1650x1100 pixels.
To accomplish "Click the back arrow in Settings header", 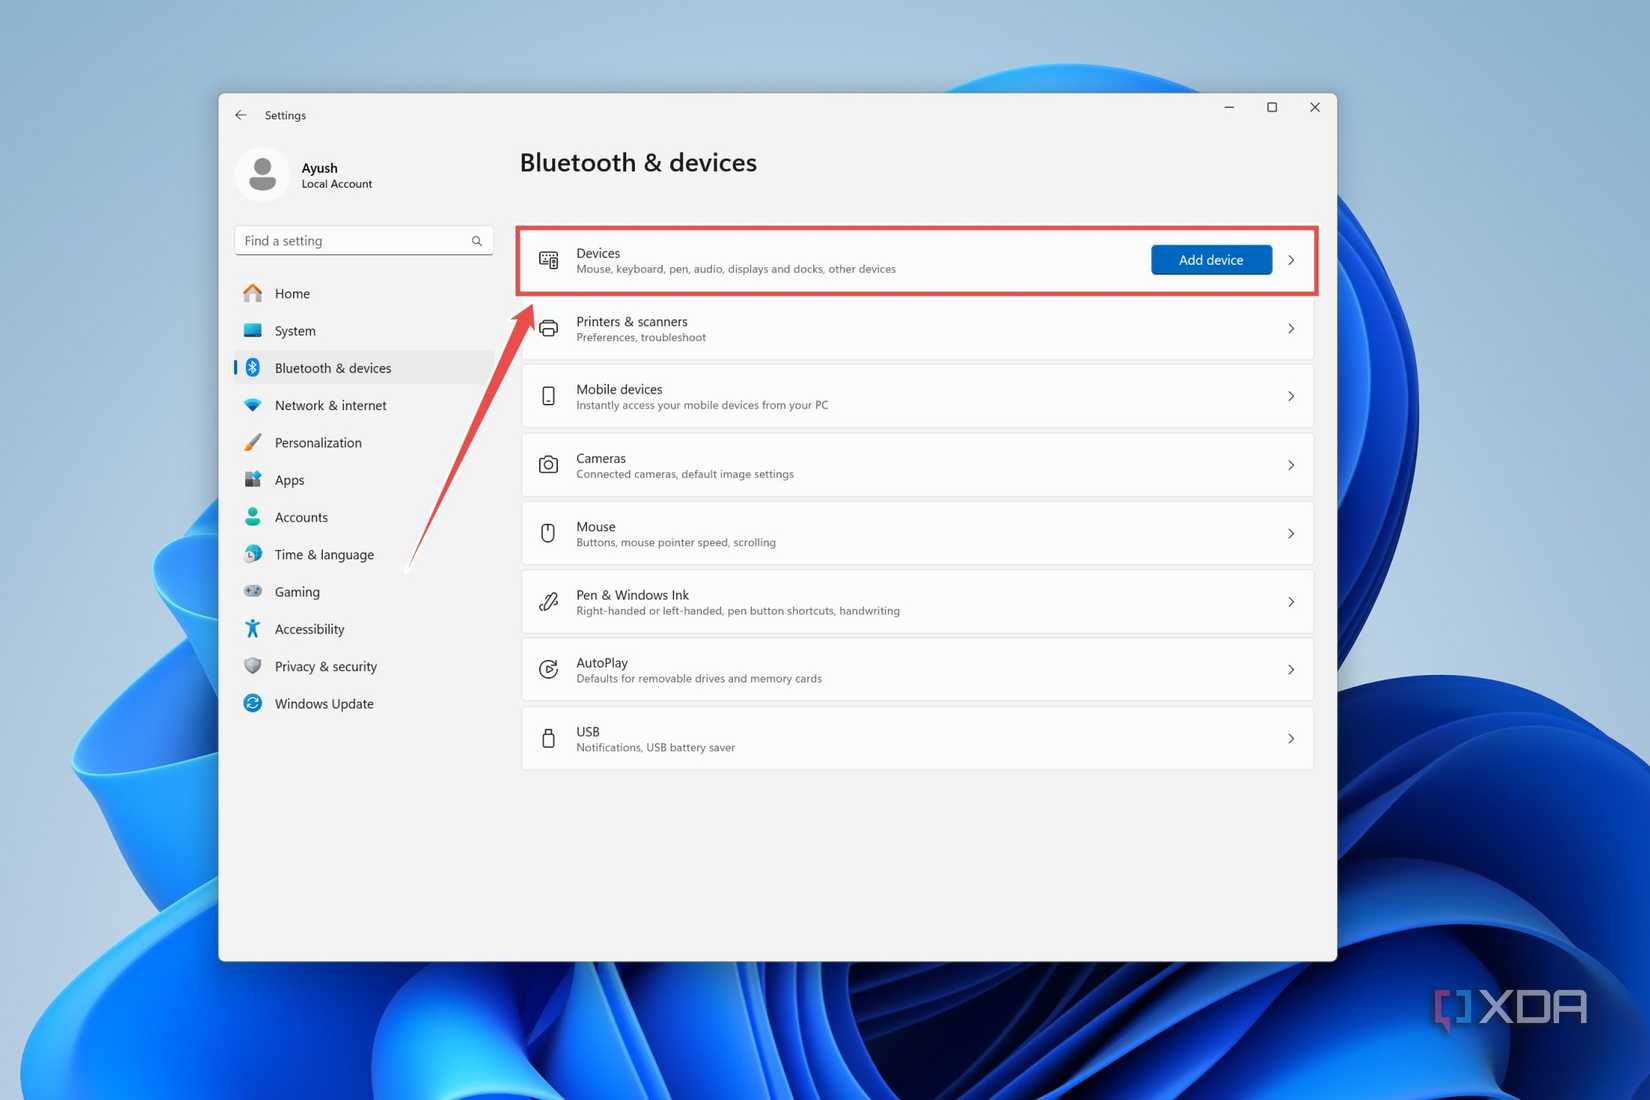I will click(241, 115).
